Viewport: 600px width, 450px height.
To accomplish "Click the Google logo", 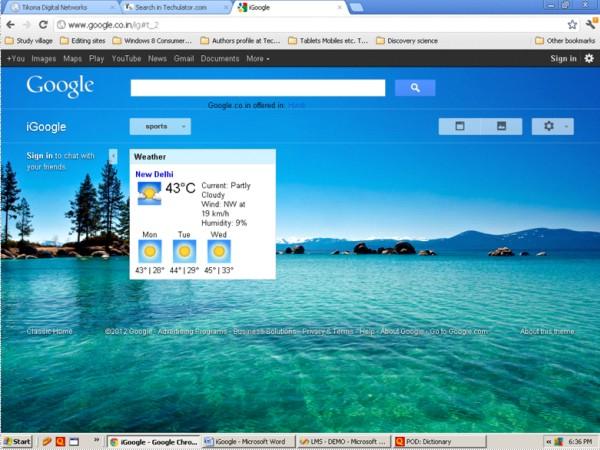I will point(60,86).
